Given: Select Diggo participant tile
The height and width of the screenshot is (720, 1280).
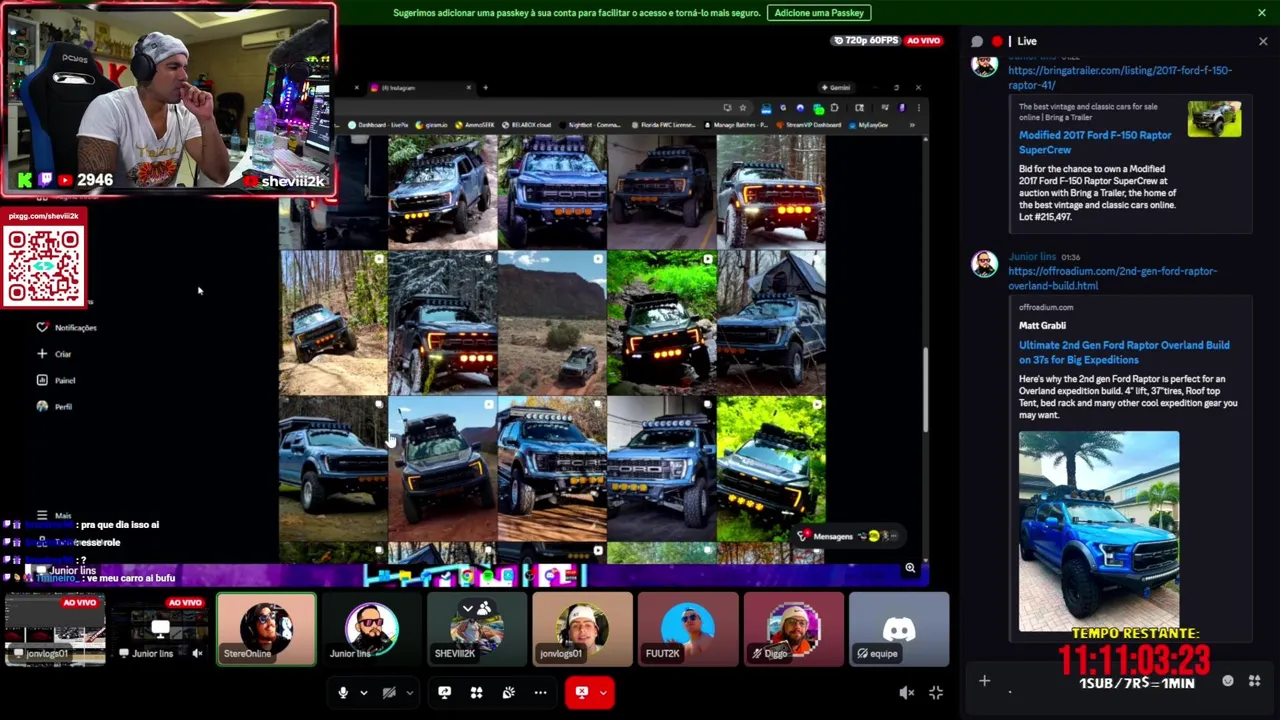Looking at the screenshot, I should coord(793,629).
